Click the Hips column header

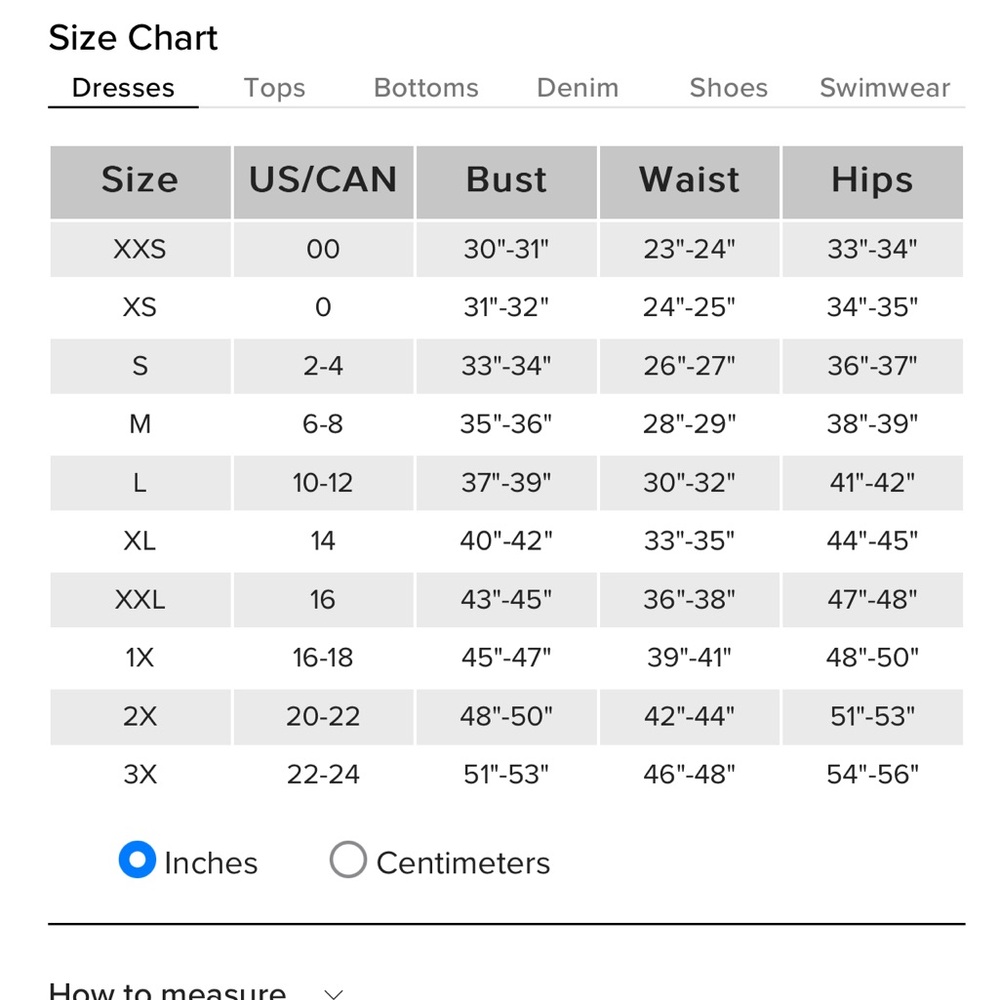pyautogui.click(x=872, y=182)
